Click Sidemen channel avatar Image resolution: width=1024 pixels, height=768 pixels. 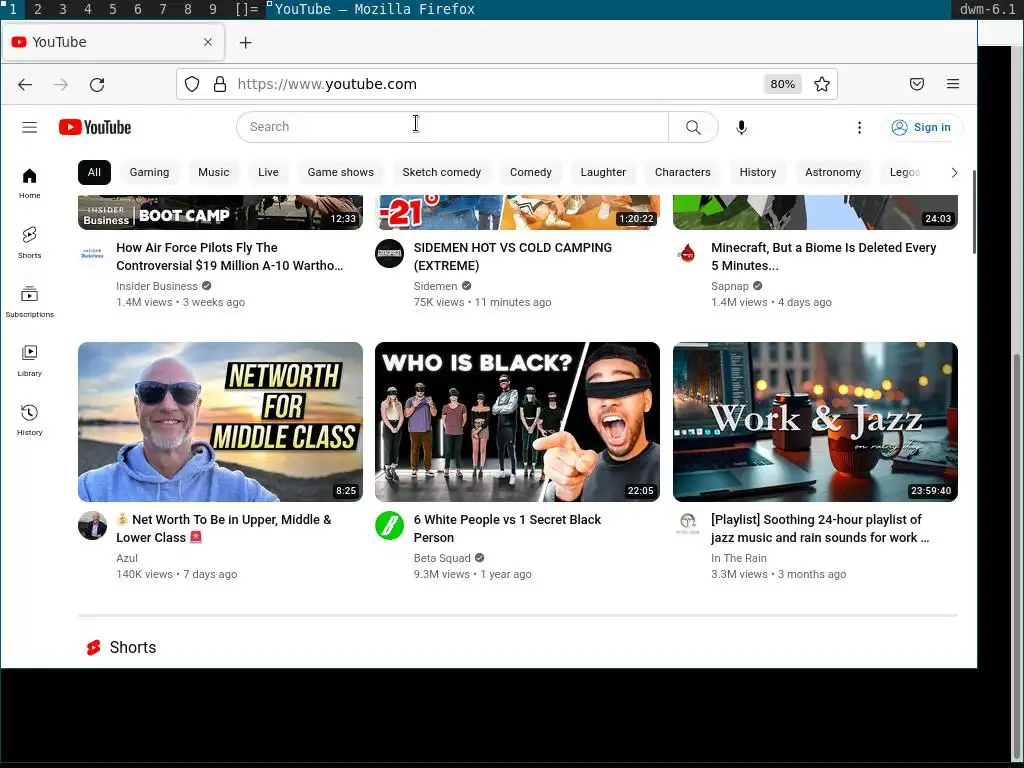pos(389,253)
